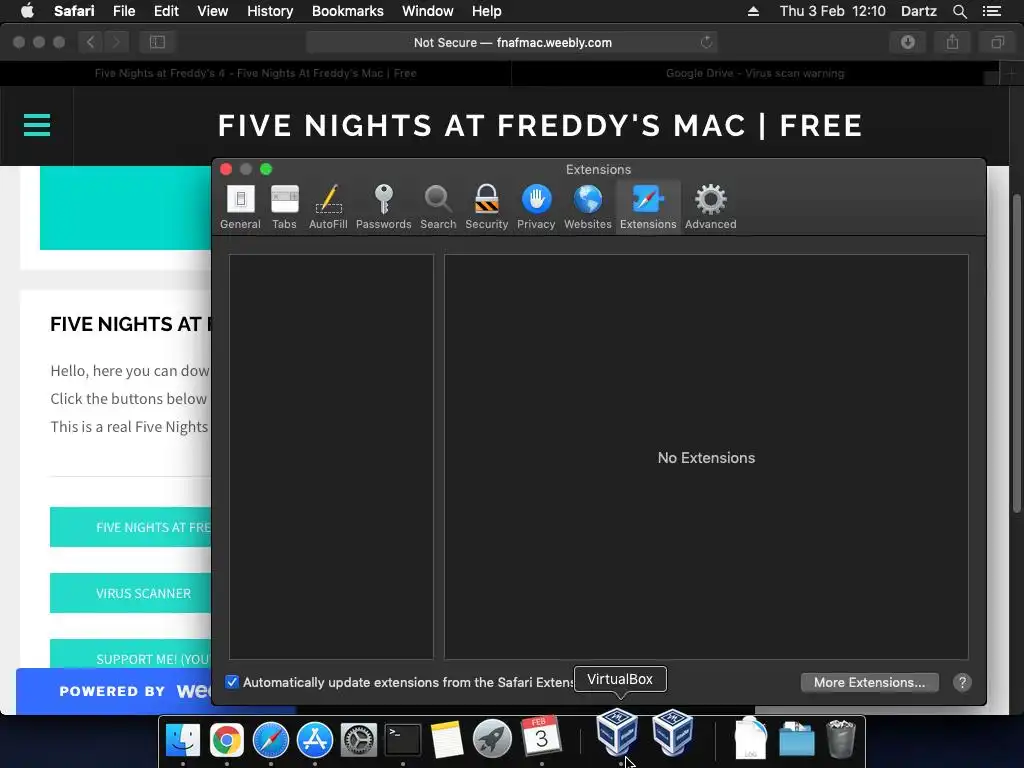The width and height of the screenshot is (1024, 768).
Task: Open the AutoFill preferences pane
Action: [x=328, y=207]
